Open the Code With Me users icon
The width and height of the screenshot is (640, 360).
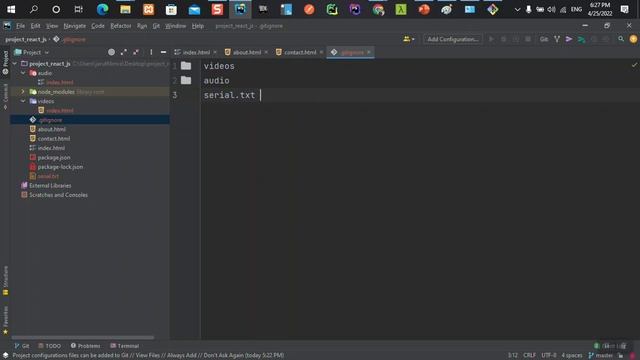408,39
